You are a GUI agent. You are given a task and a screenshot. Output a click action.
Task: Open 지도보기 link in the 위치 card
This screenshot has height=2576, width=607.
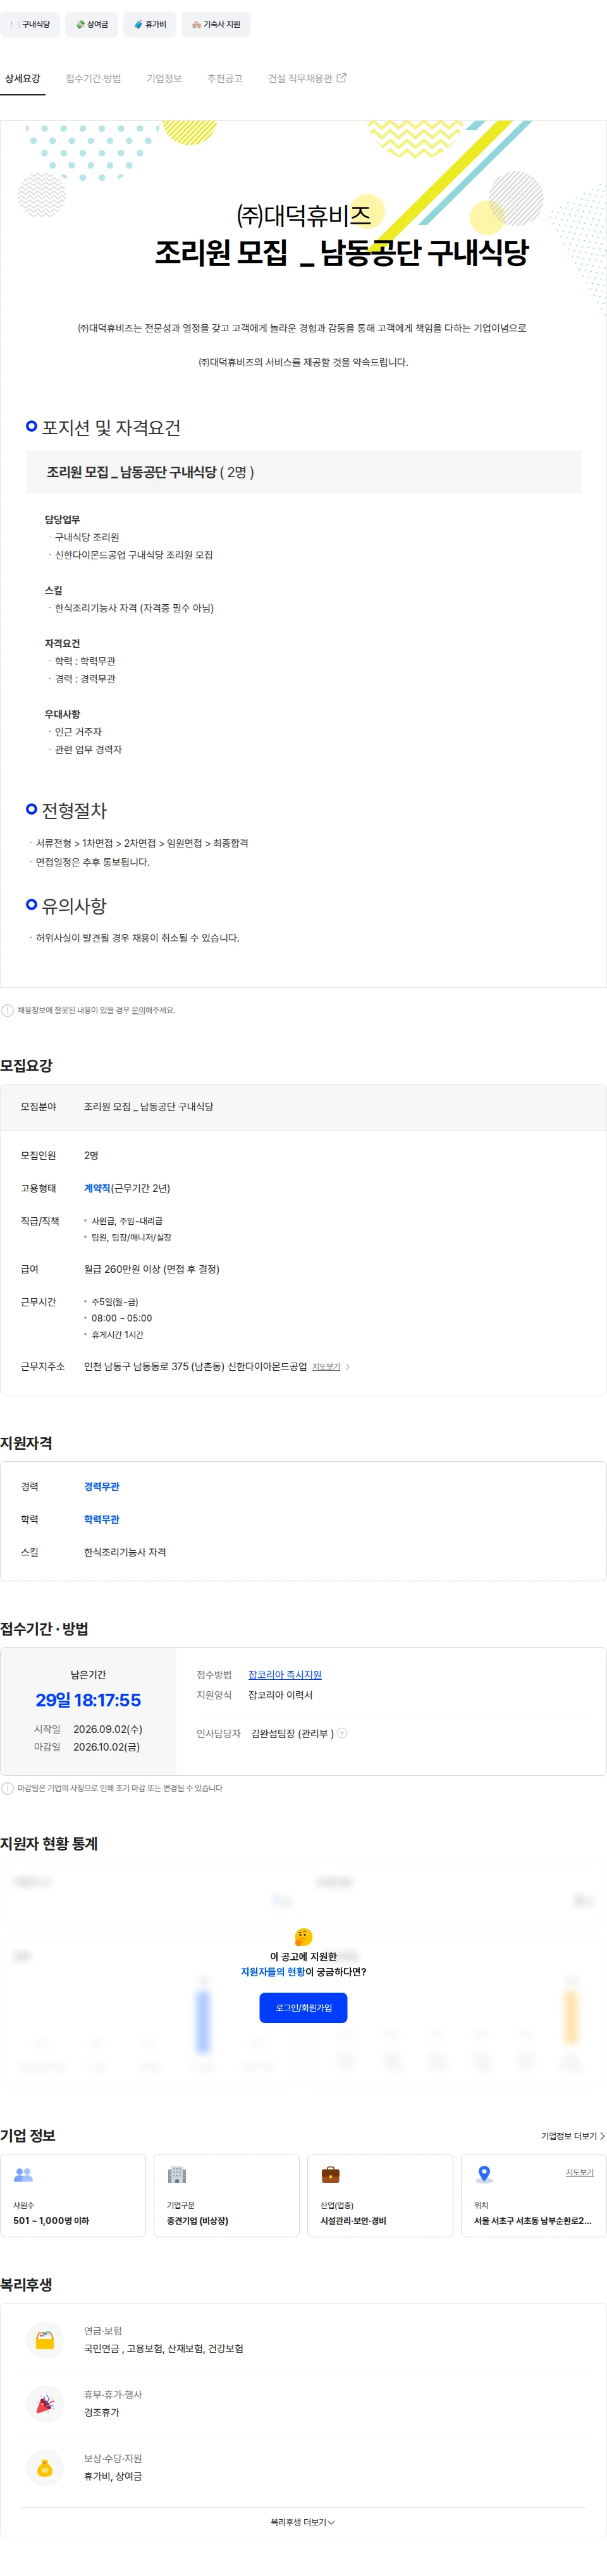click(580, 2172)
